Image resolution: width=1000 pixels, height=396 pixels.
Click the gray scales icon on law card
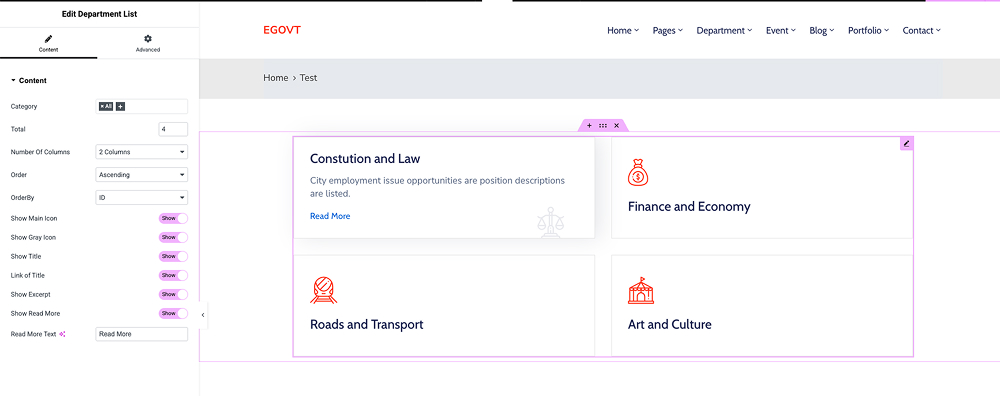[550, 222]
